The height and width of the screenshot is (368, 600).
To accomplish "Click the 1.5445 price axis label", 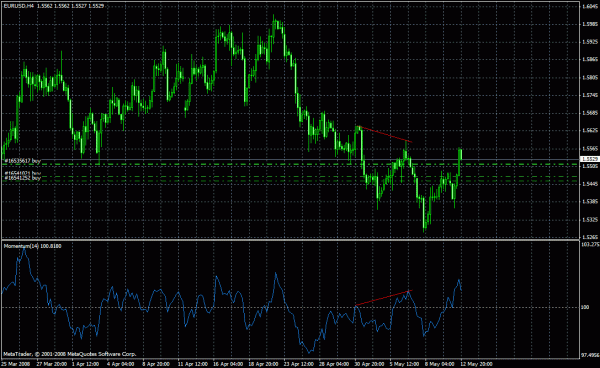I will coord(590,184).
